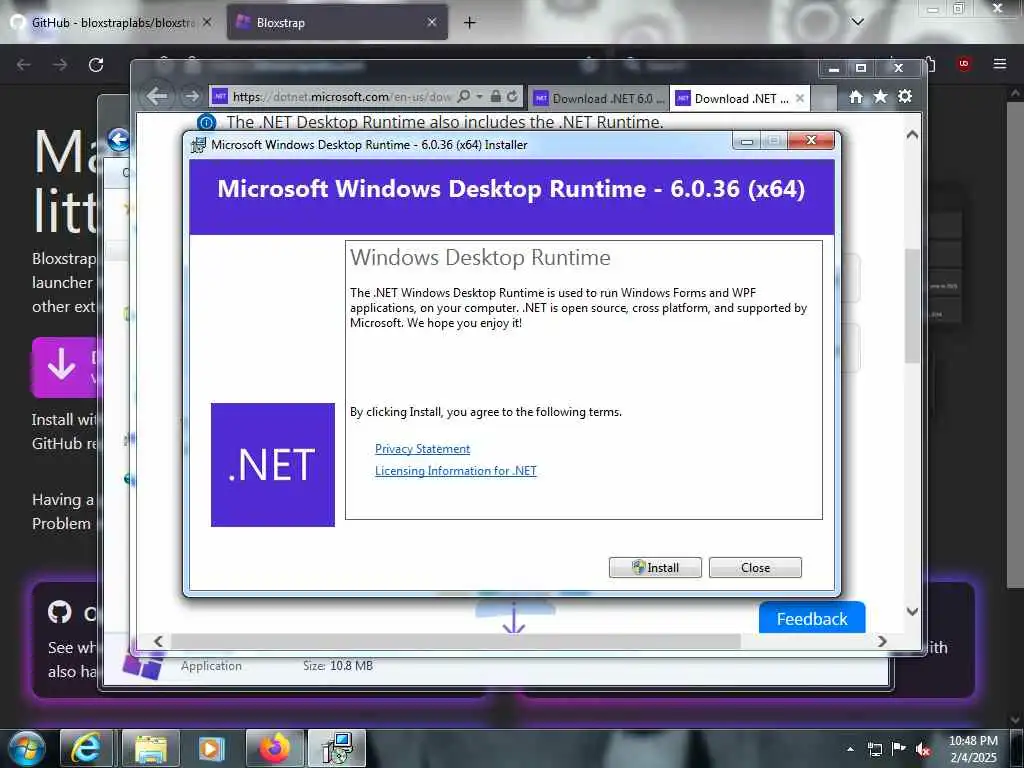Viewport: 1024px width, 768px height.
Task: Open the Privacy Statement link
Action: pyautogui.click(x=423, y=449)
